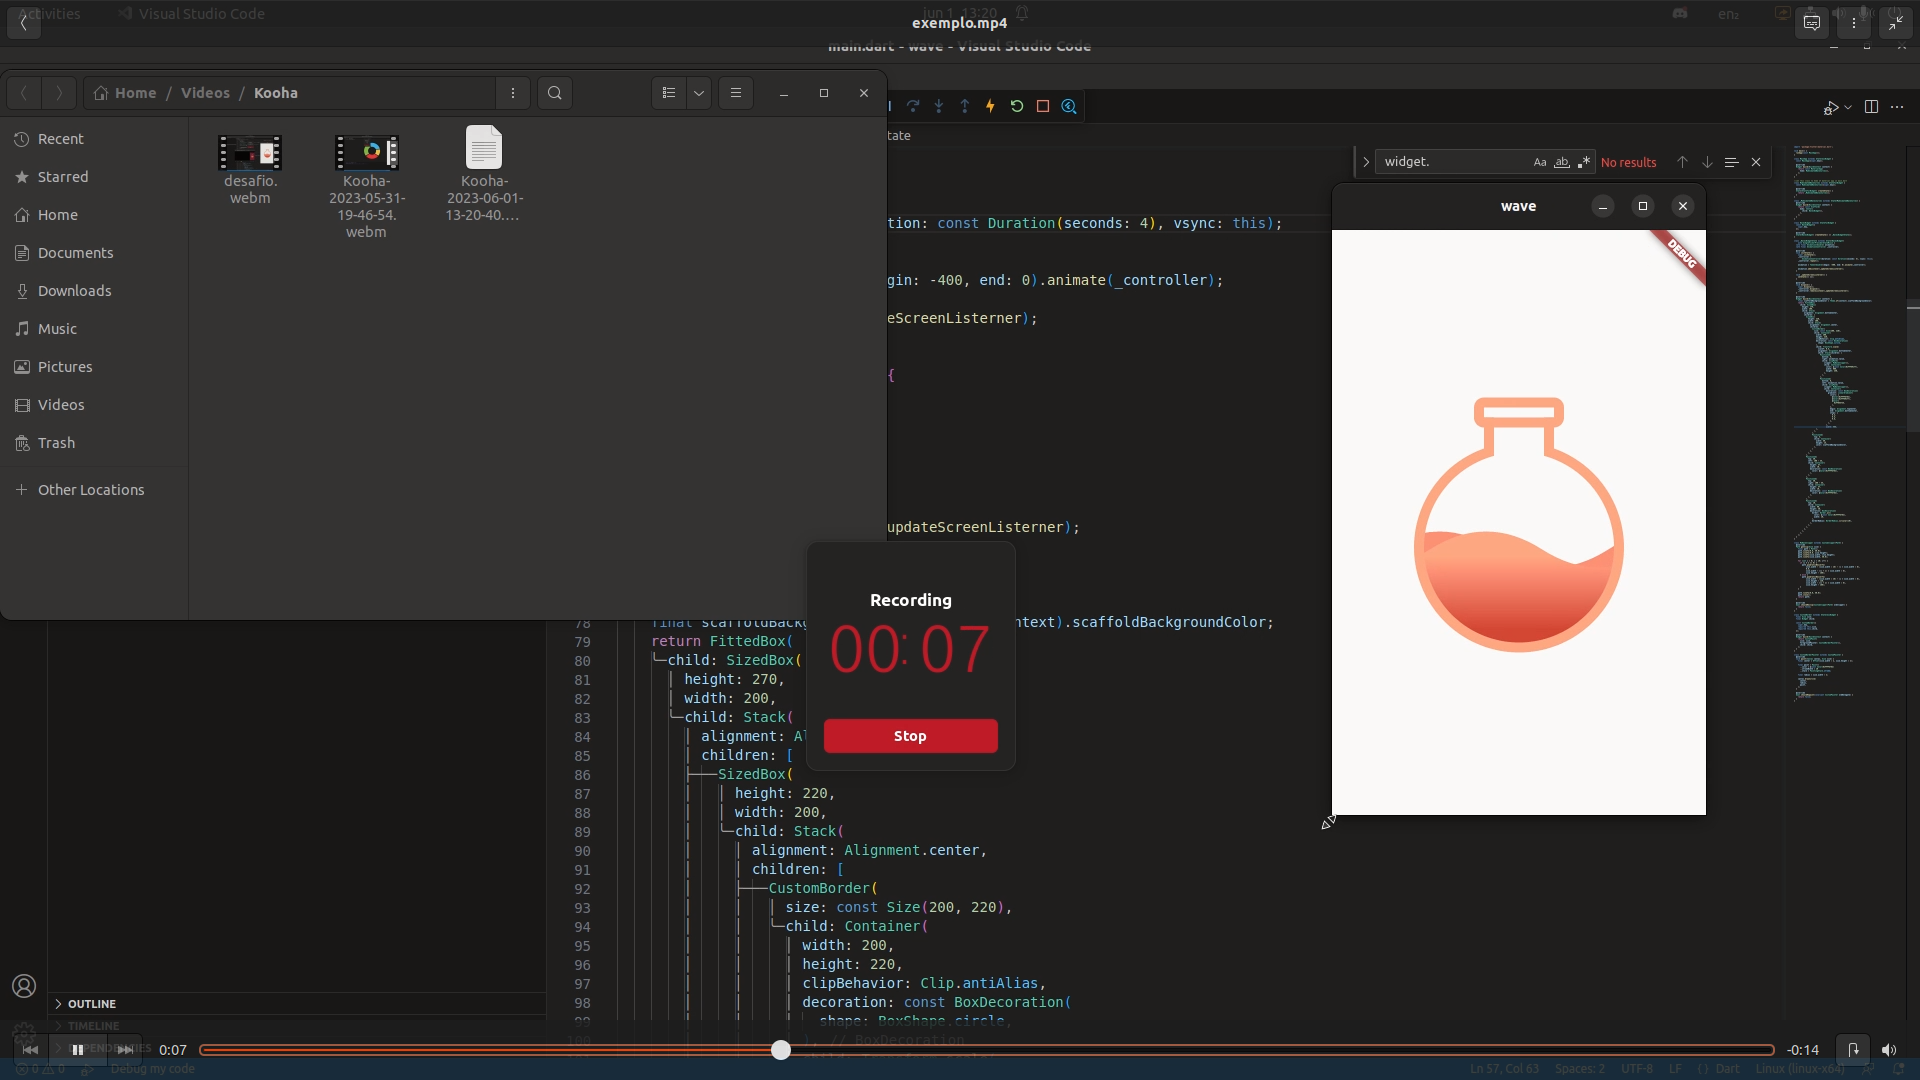Enable whole word matching in search
1920x1080 pixels.
click(1562, 161)
